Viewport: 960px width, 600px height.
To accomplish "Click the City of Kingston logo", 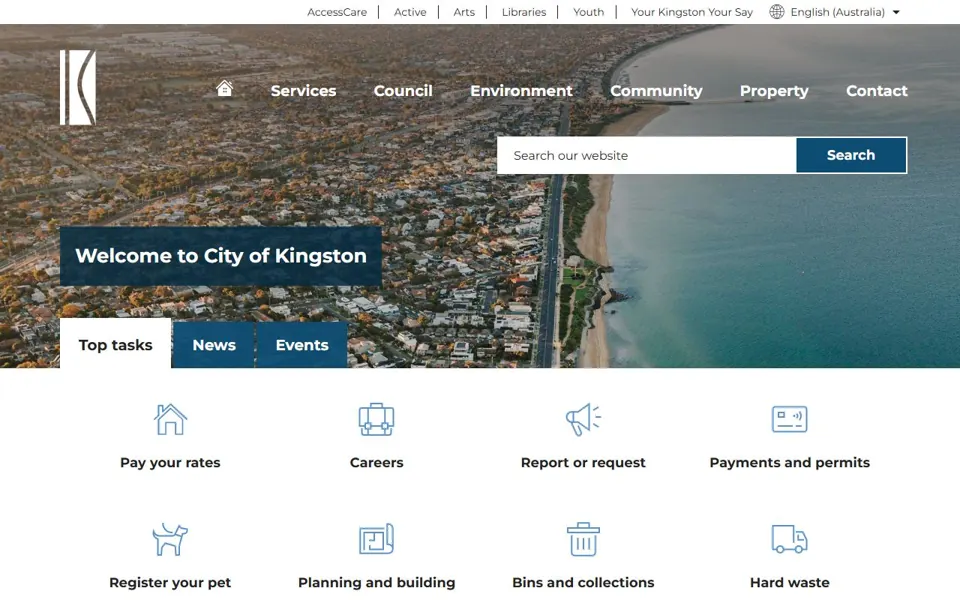I will [x=78, y=88].
